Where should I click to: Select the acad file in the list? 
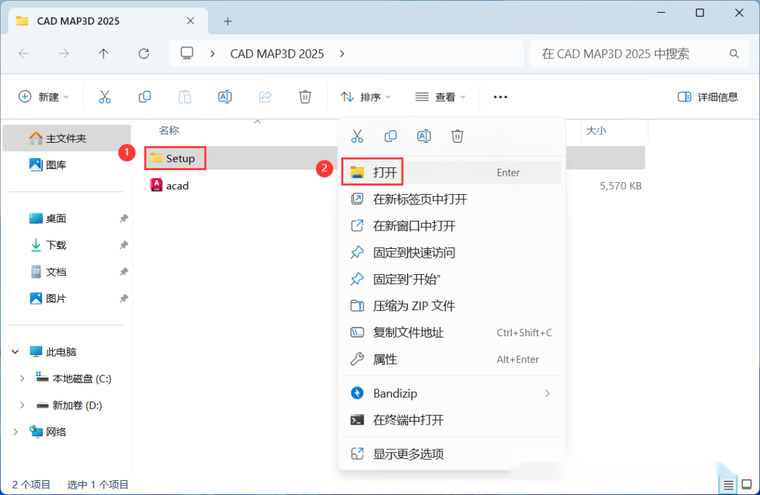177,185
